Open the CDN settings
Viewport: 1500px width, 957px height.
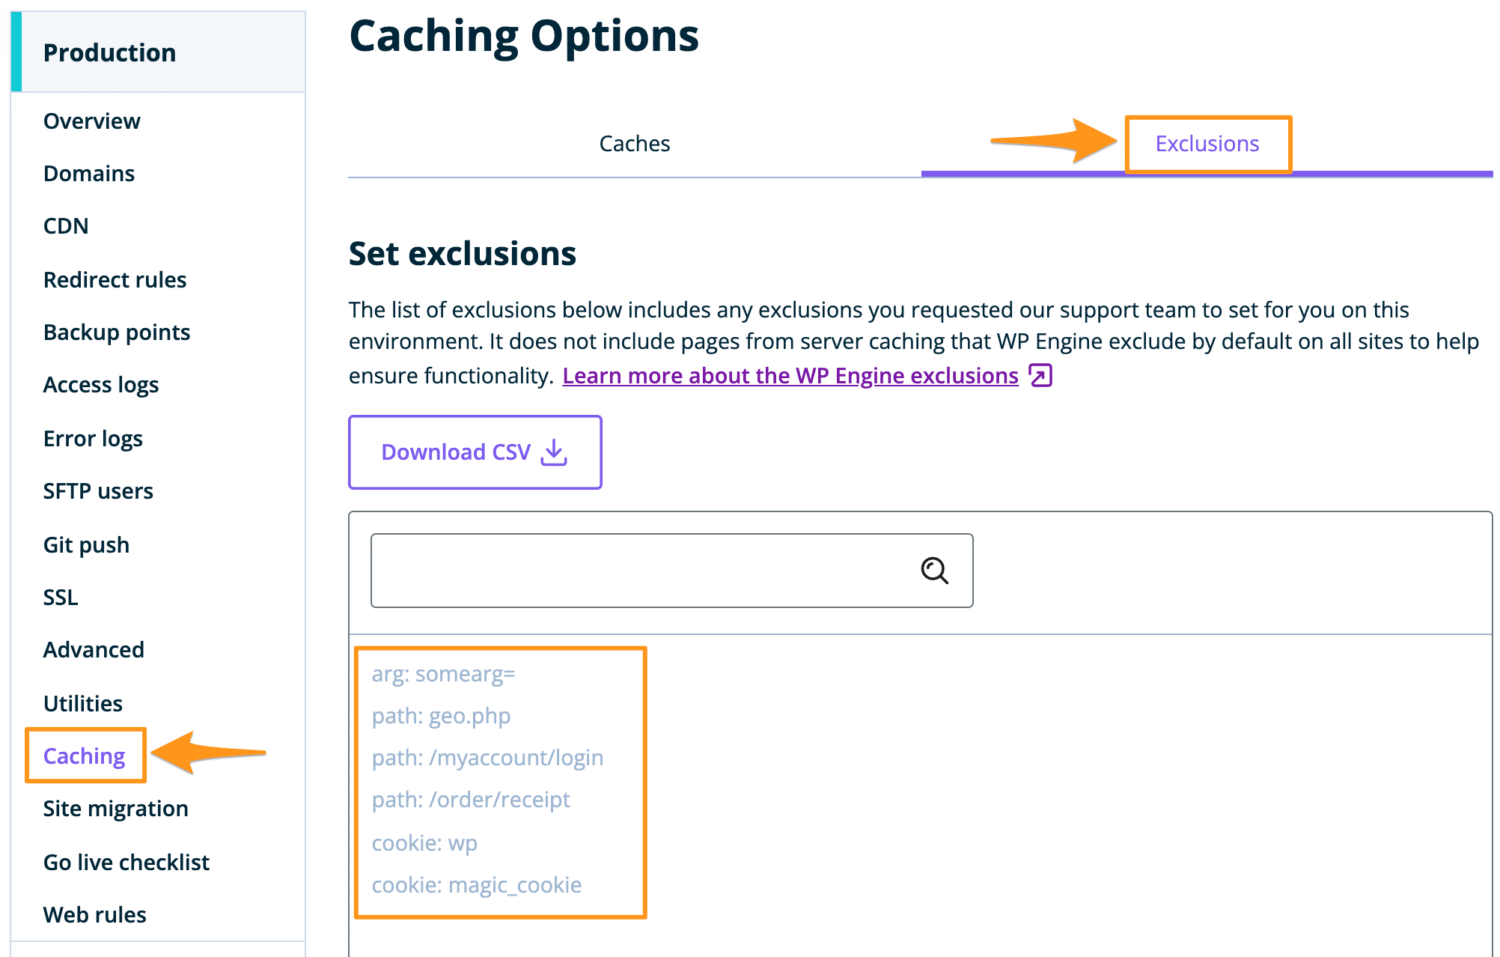tap(64, 225)
